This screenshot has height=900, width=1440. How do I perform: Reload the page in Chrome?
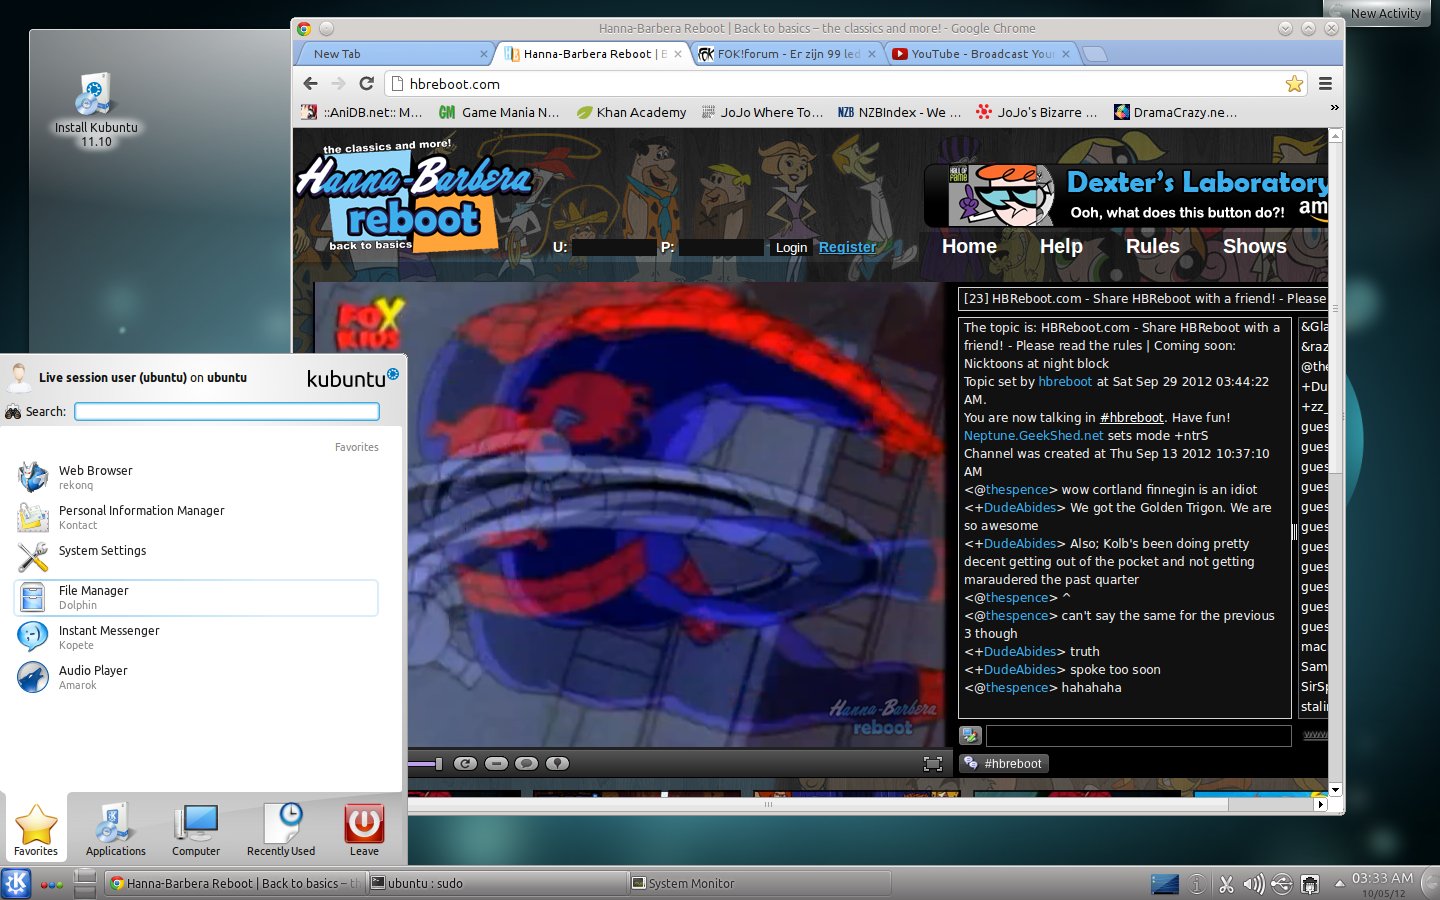(x=367, y=84)
